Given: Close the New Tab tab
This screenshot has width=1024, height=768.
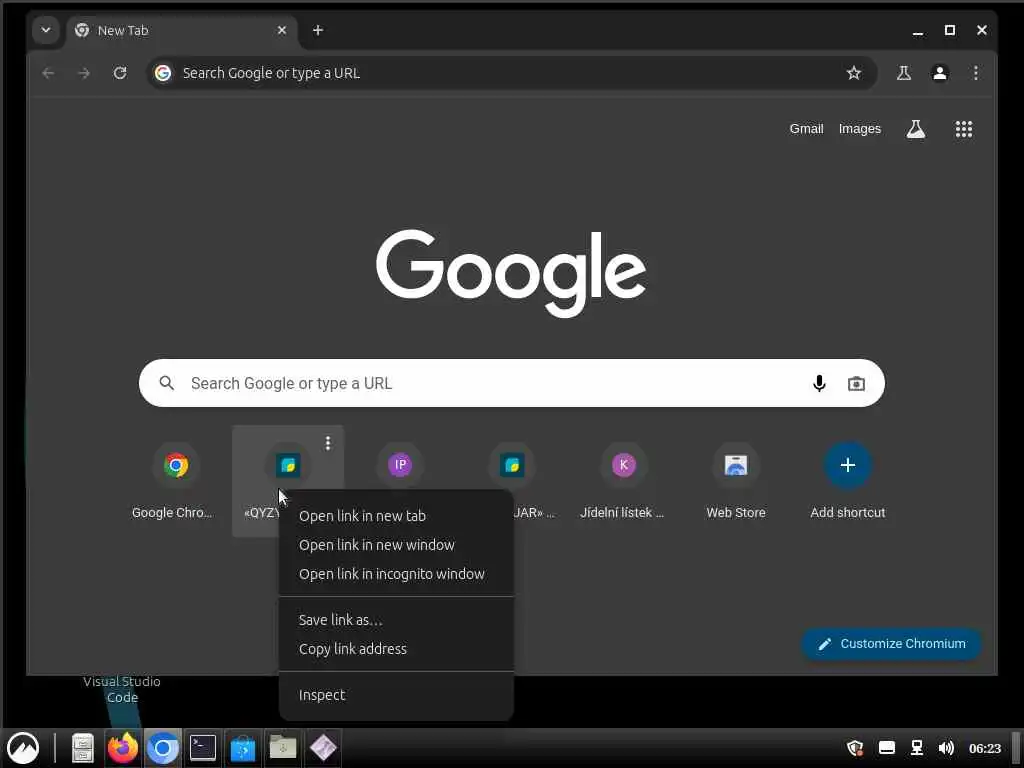Looking at the screenshot, I should [x=281, y=30].
